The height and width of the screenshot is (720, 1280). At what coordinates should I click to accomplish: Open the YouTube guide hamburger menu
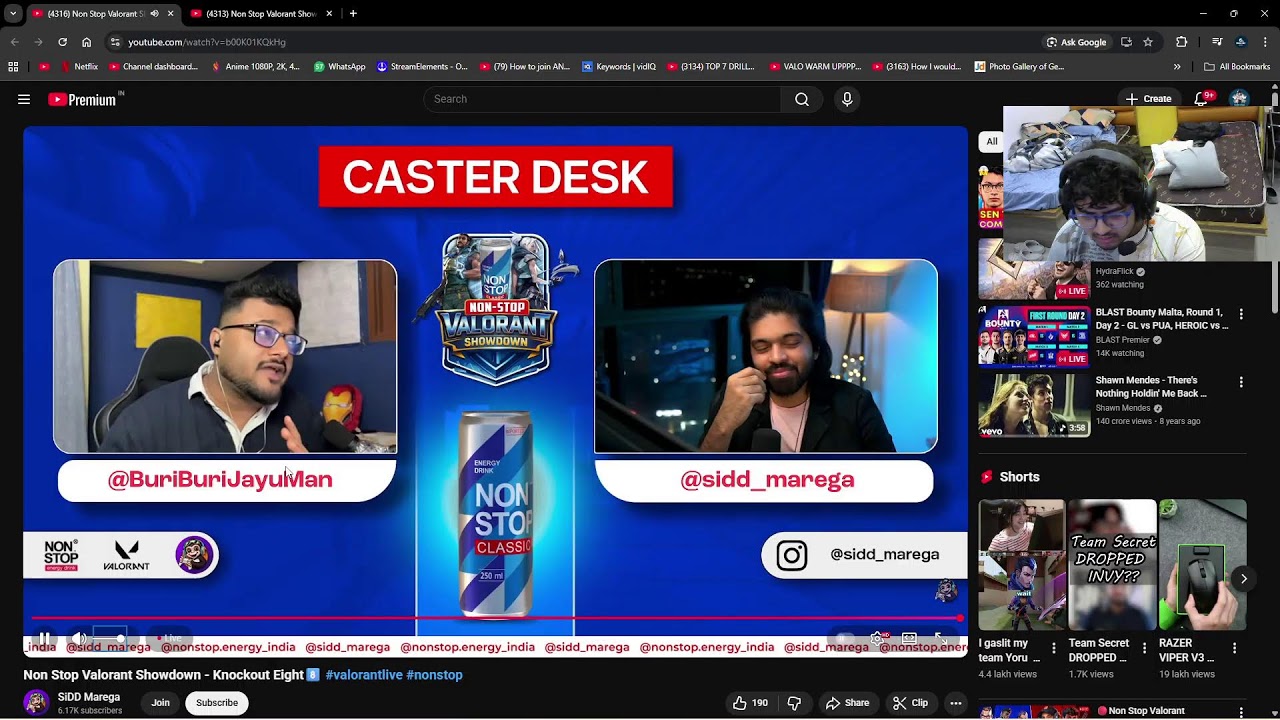click(x=24, y=99)
